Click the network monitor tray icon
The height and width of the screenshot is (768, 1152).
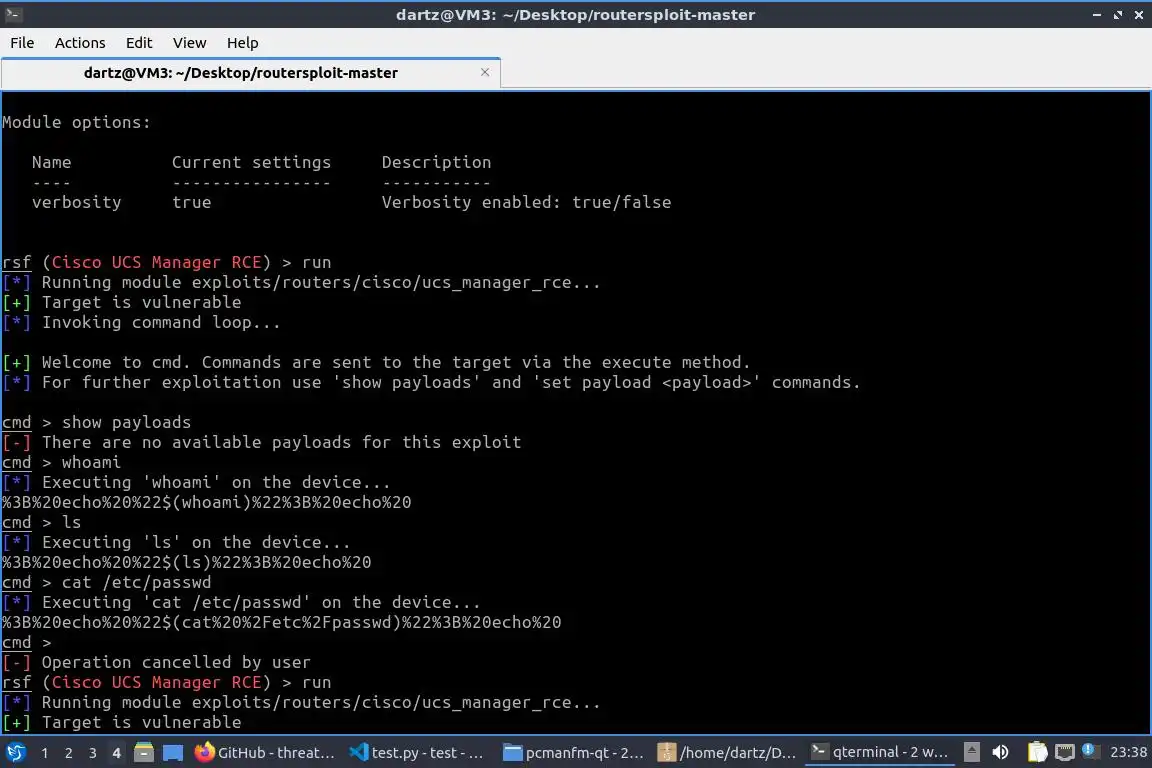coord(1065,752)
